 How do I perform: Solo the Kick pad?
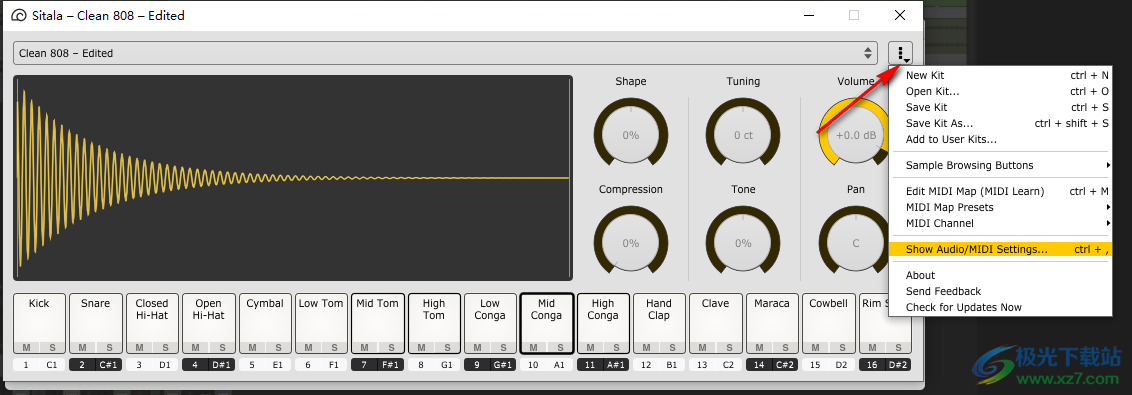point(52,347)
